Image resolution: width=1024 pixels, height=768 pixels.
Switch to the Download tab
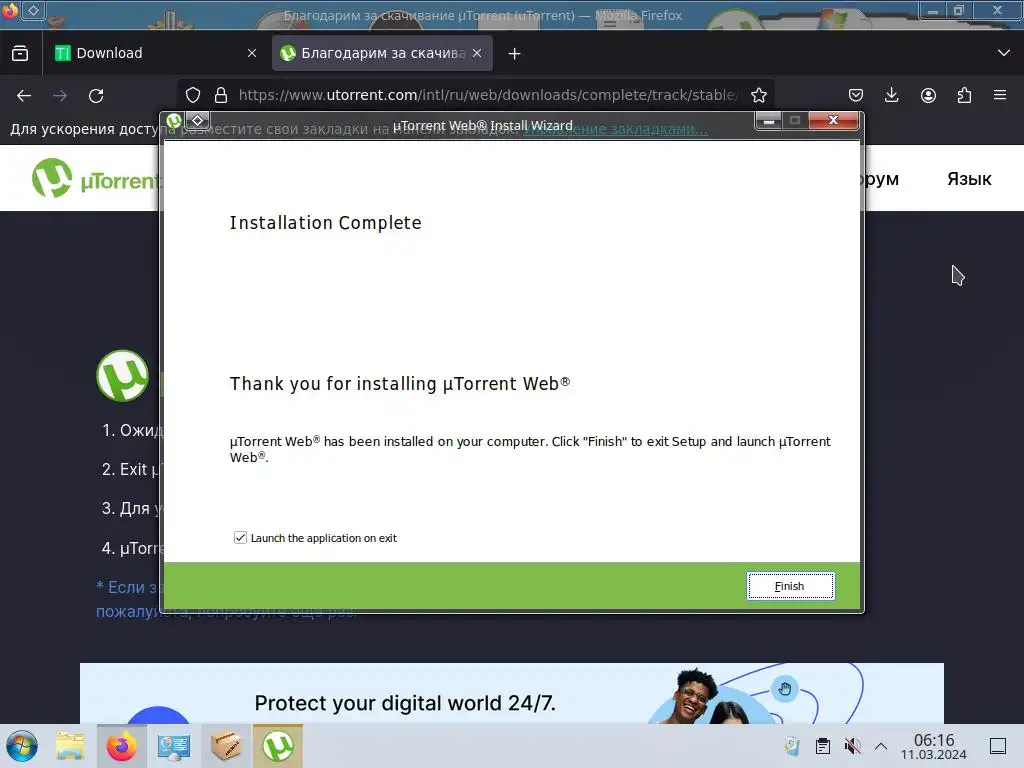tap(155, 53)
